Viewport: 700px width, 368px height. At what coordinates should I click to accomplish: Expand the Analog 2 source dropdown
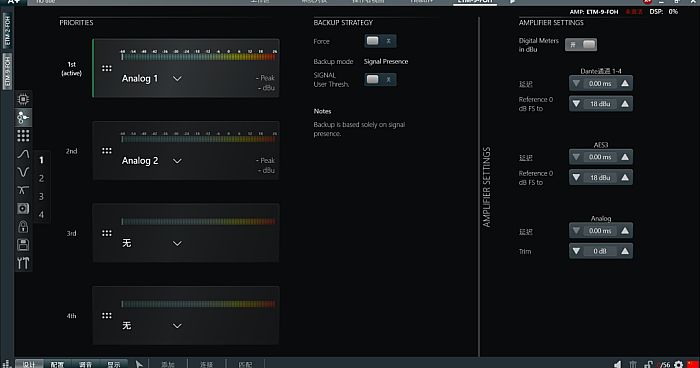pos(177,161)
